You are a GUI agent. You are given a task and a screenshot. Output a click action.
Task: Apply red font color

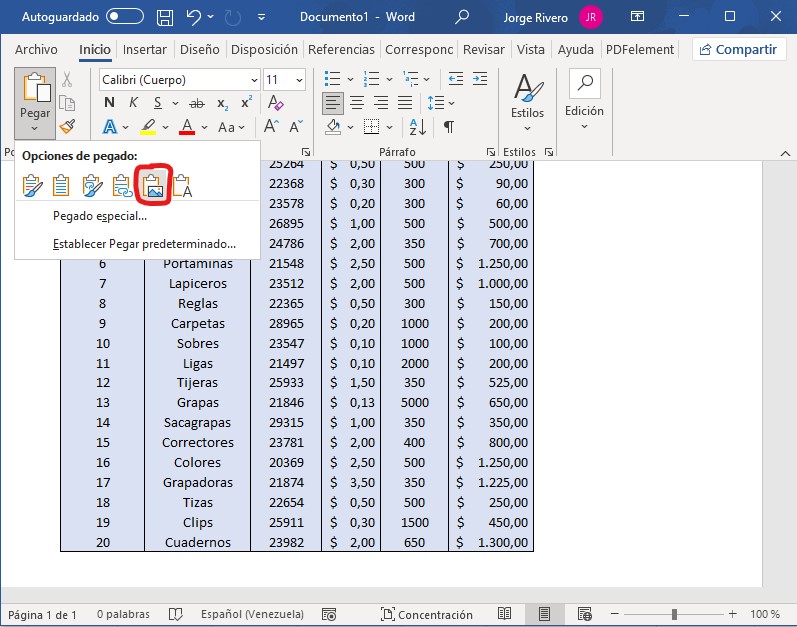187,127
